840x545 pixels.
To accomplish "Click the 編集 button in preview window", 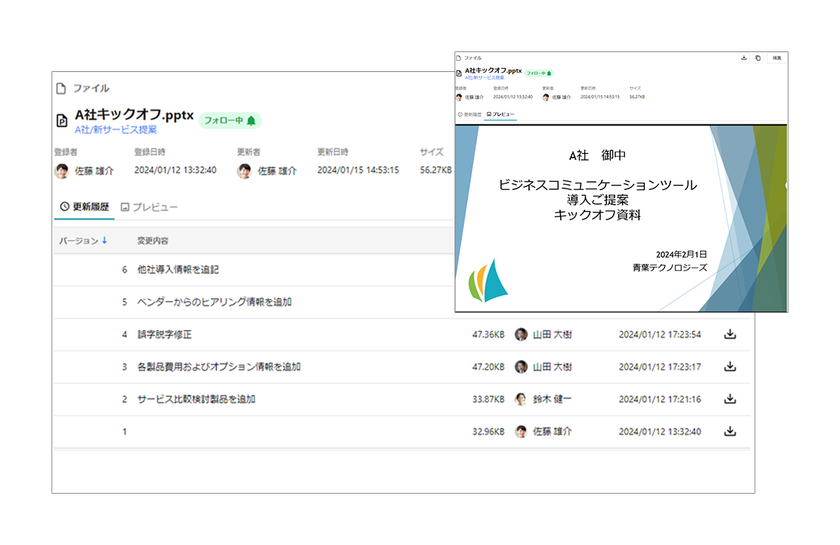I will point(777,58).
